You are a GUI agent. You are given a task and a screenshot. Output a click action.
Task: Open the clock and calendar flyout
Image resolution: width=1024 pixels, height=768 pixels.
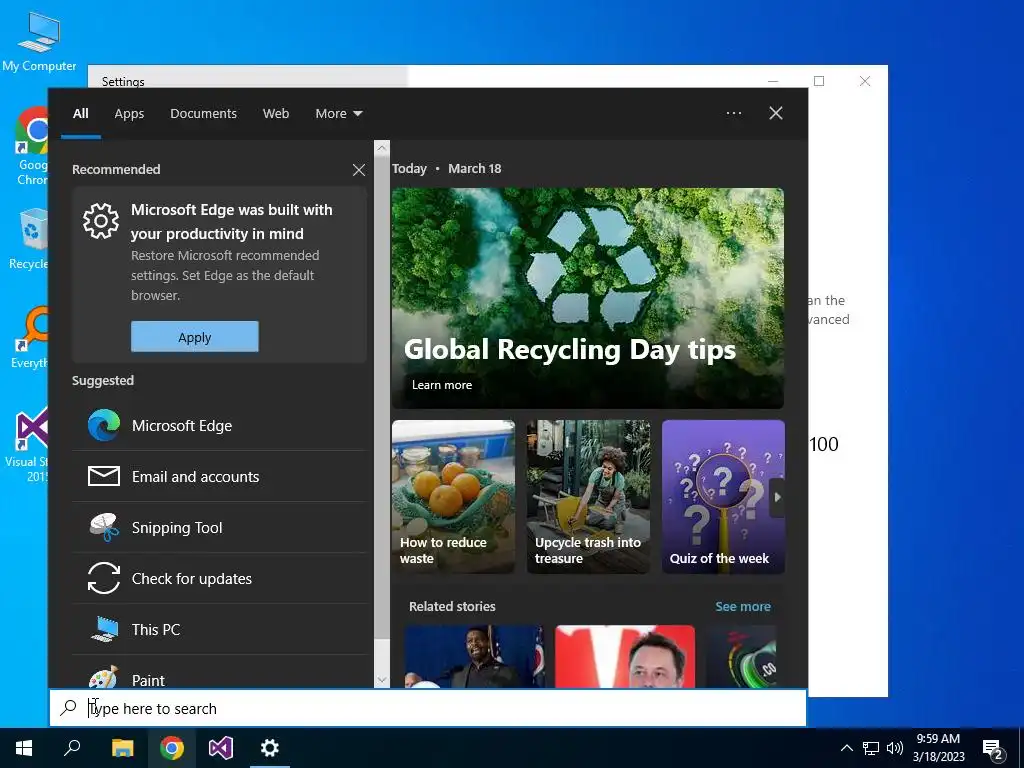(938, 748)
